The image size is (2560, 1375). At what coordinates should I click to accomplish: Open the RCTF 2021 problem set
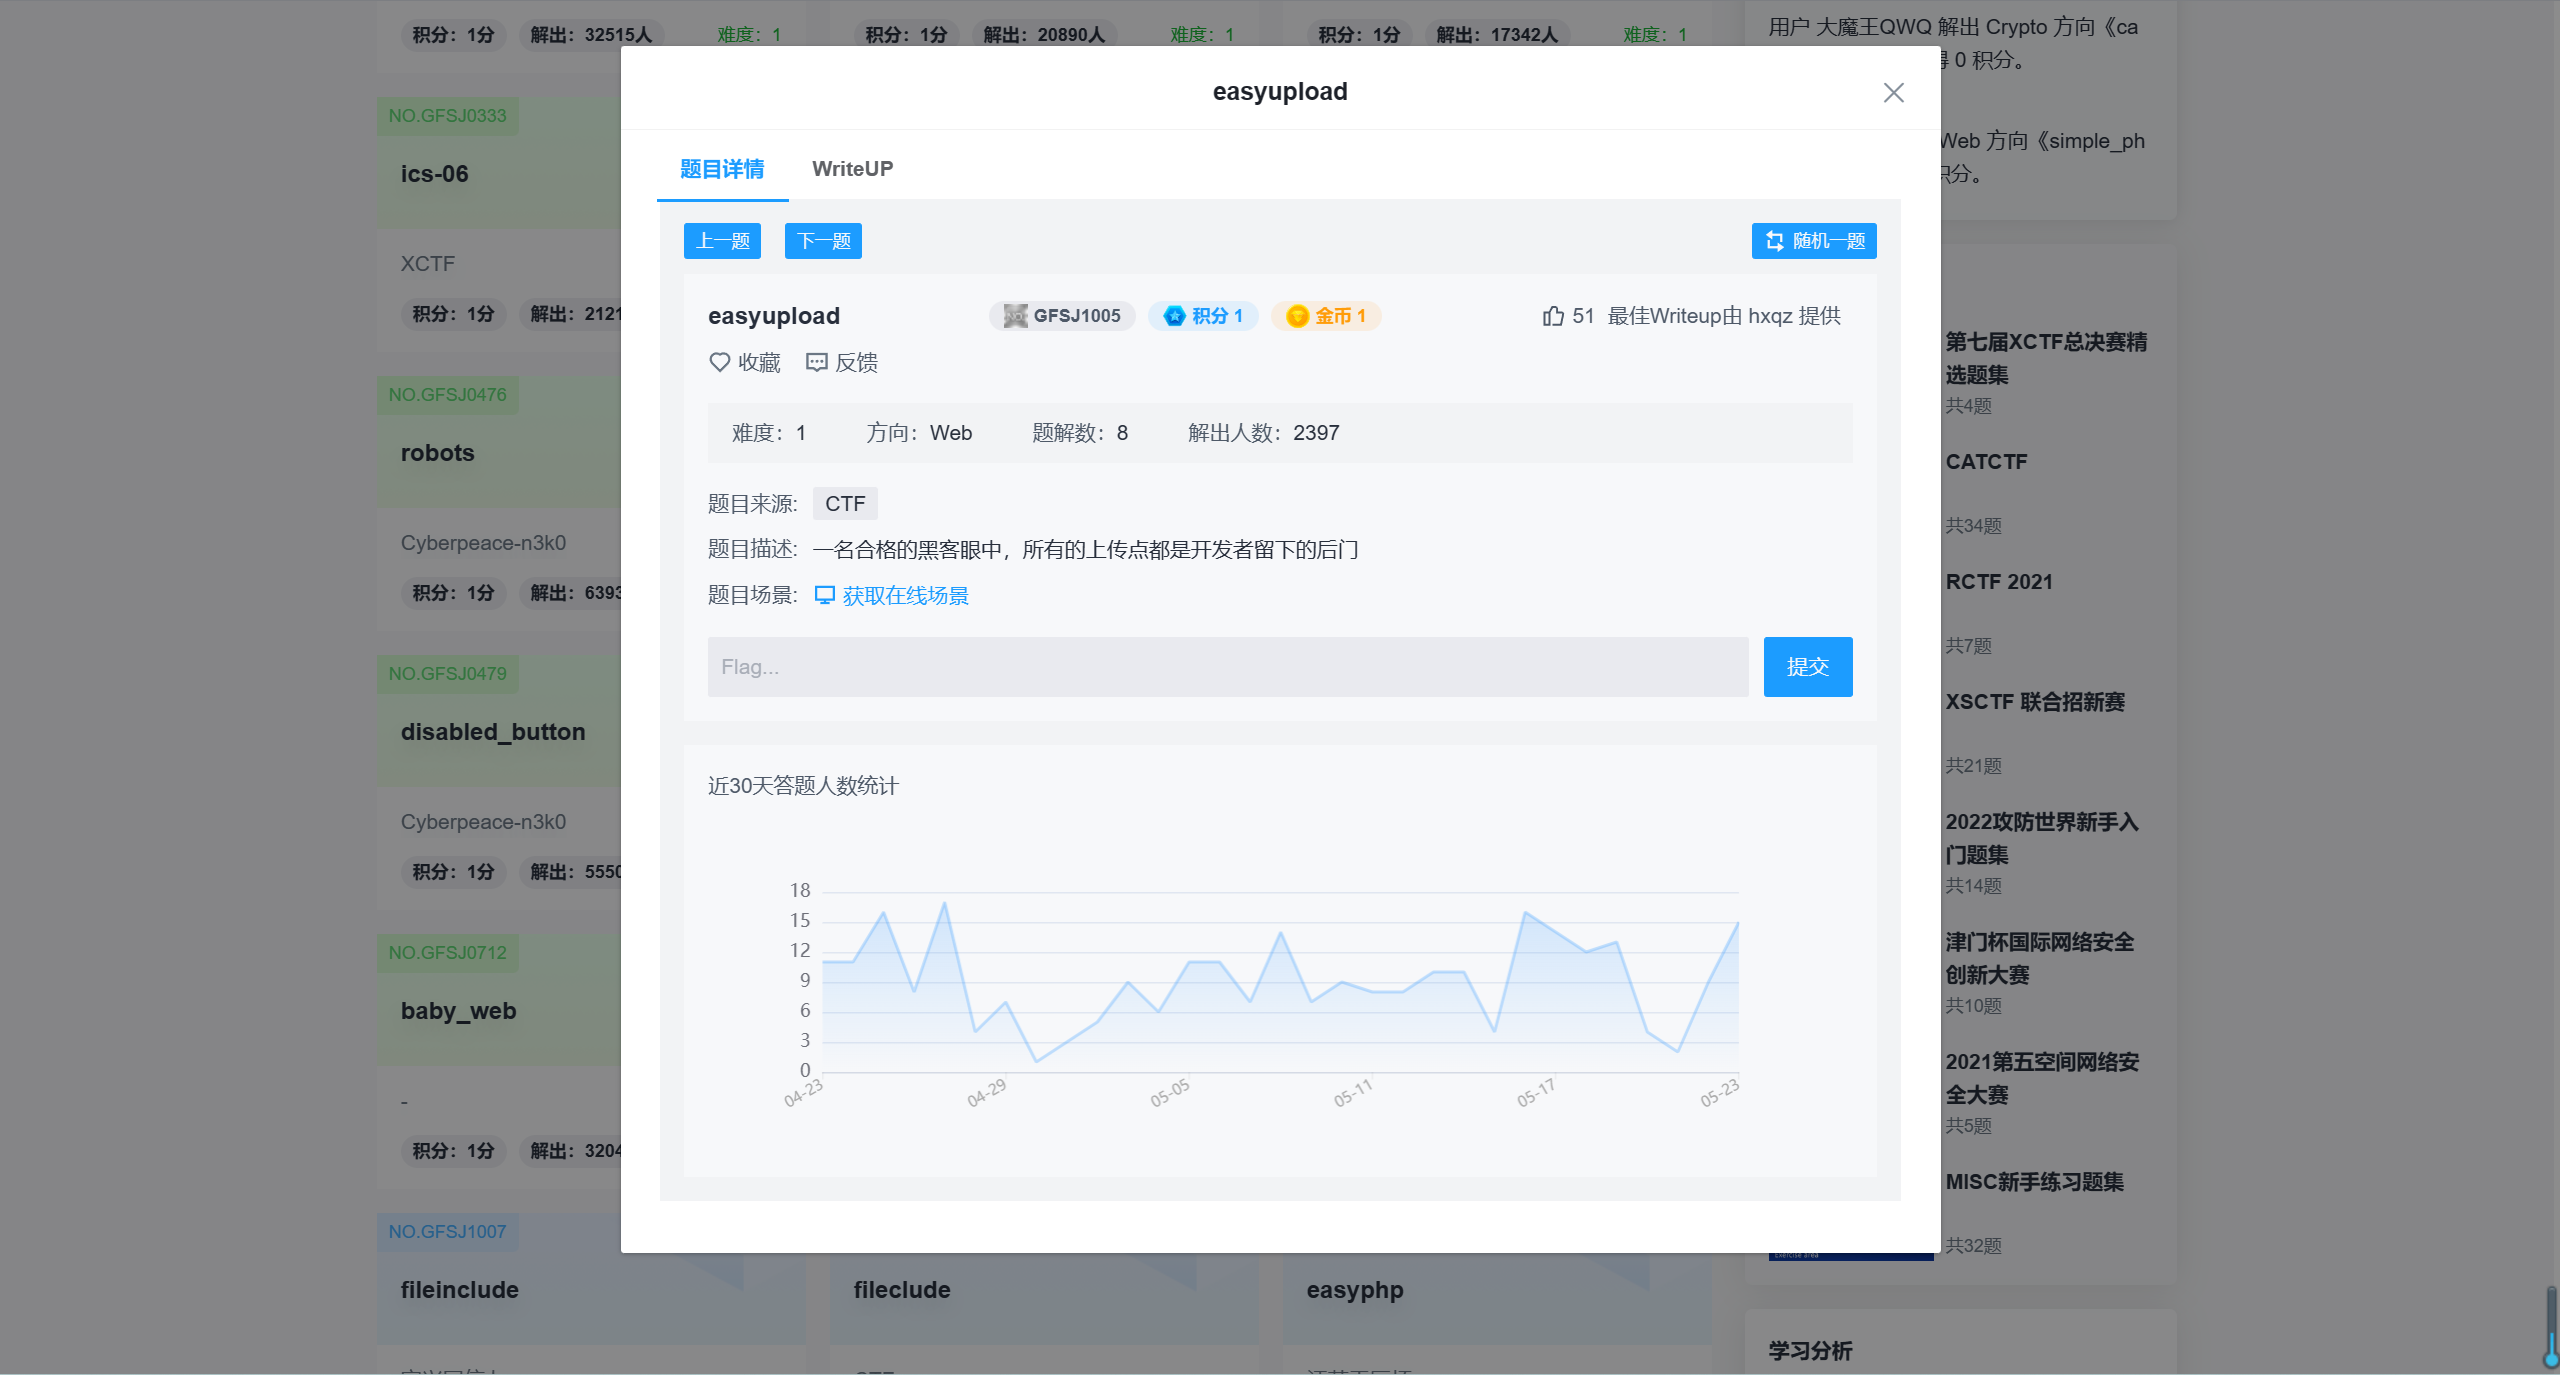(1998, 581)
